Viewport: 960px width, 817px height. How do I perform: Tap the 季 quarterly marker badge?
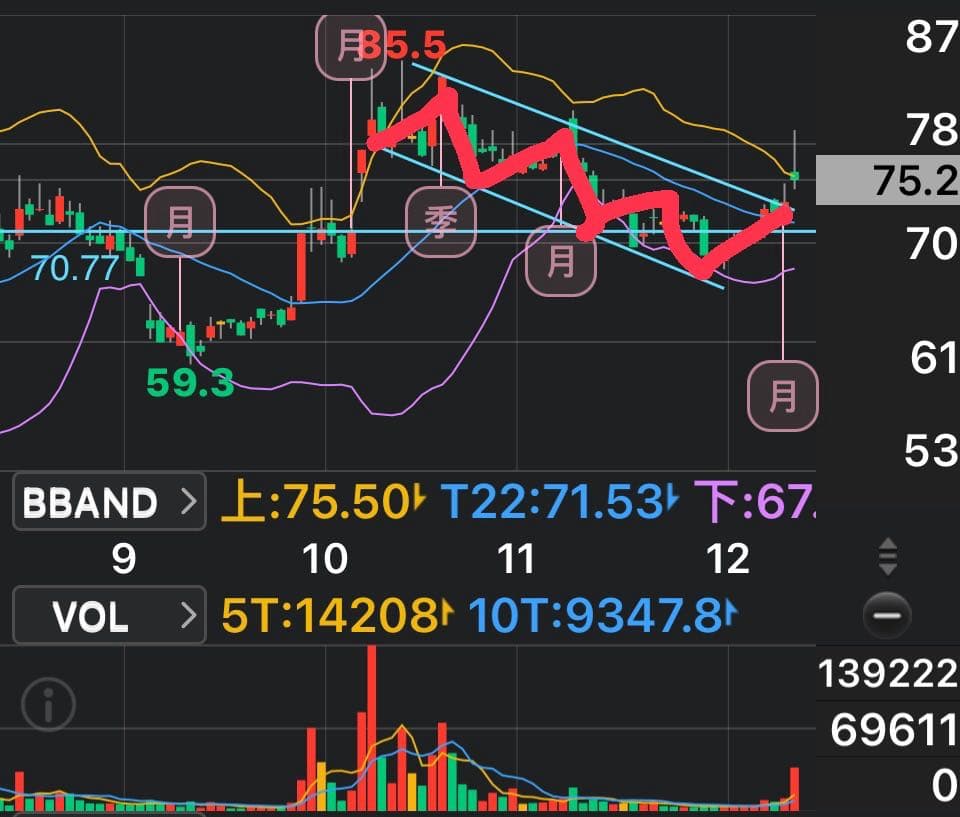[441, 222]
